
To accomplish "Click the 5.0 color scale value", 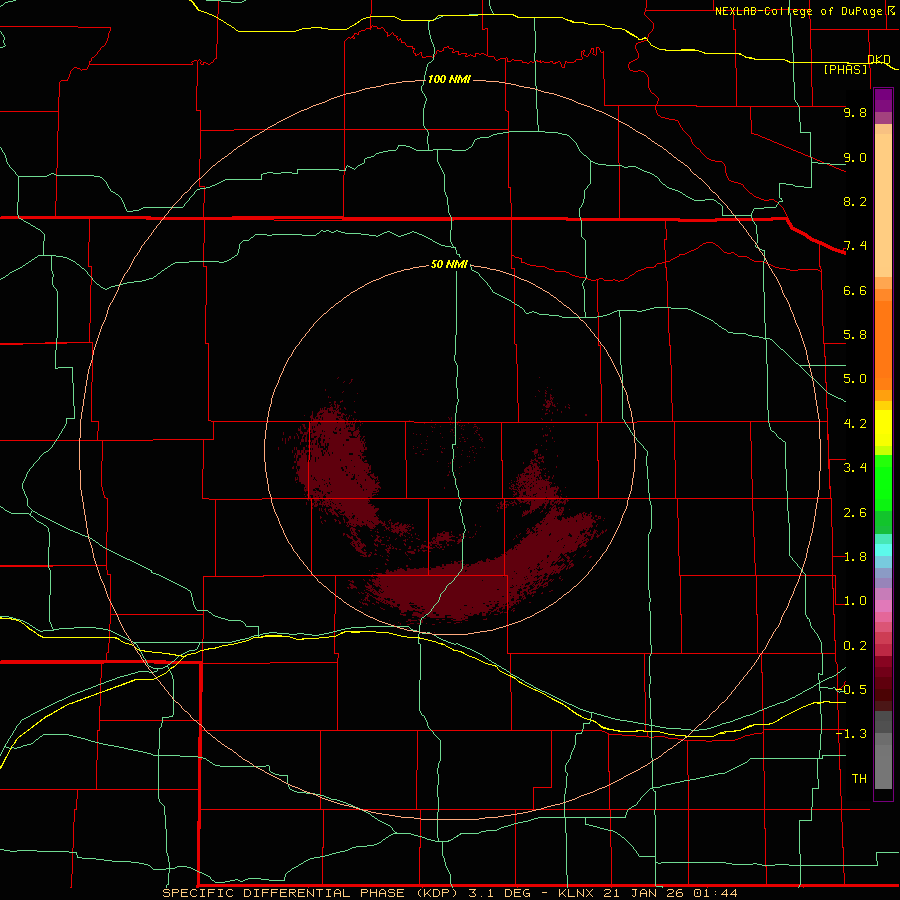I will [855, 379].
